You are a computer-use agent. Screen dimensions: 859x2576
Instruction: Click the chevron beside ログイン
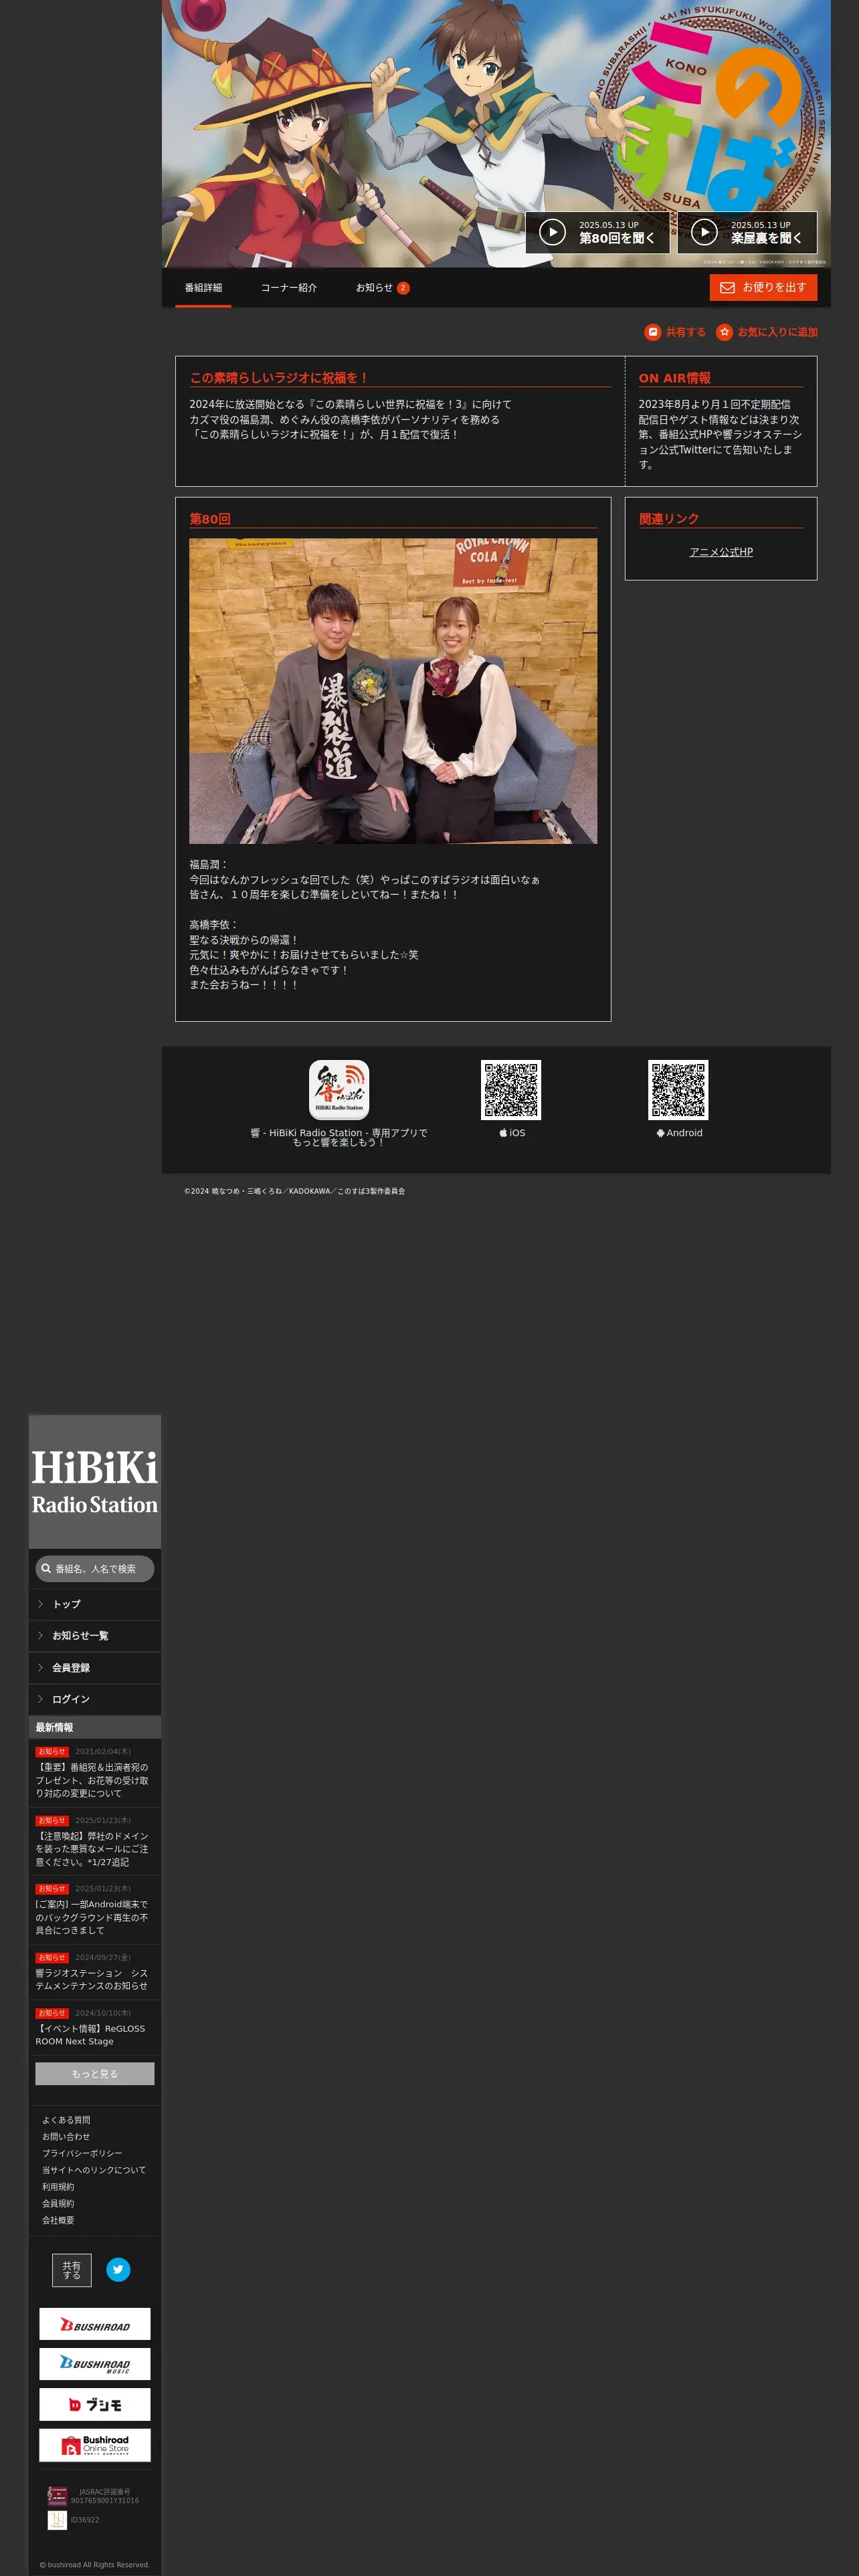pos(40,1699)
